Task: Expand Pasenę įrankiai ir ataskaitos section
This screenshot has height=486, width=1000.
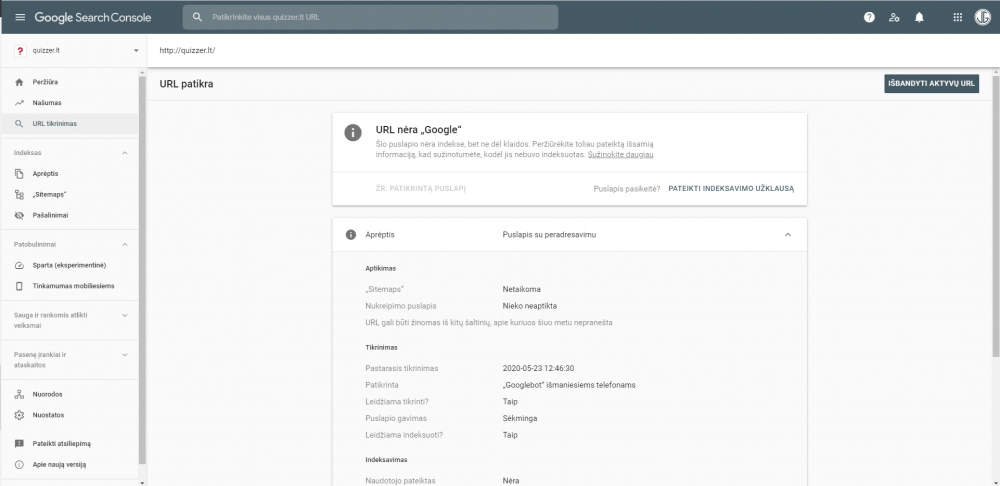Action: pyautogui.click(x=124, y=355)
